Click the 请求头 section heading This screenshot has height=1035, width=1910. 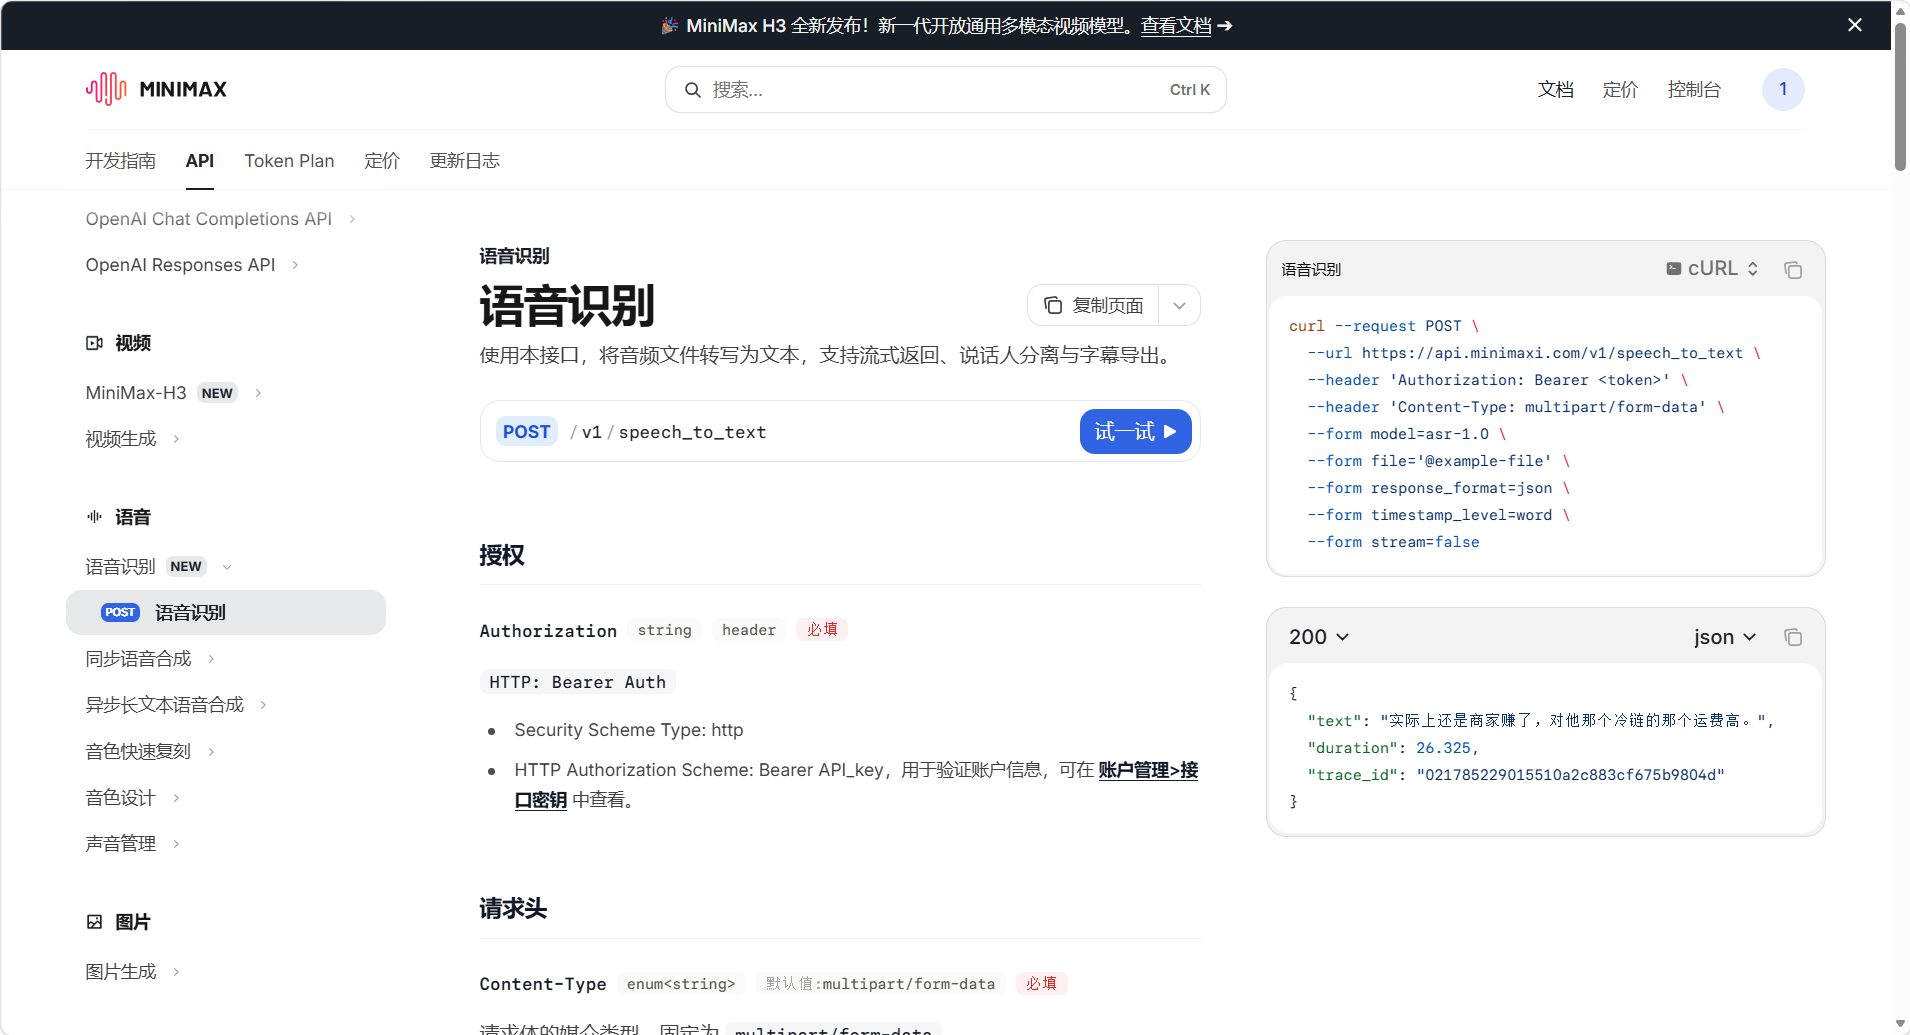tap(513, 909)
